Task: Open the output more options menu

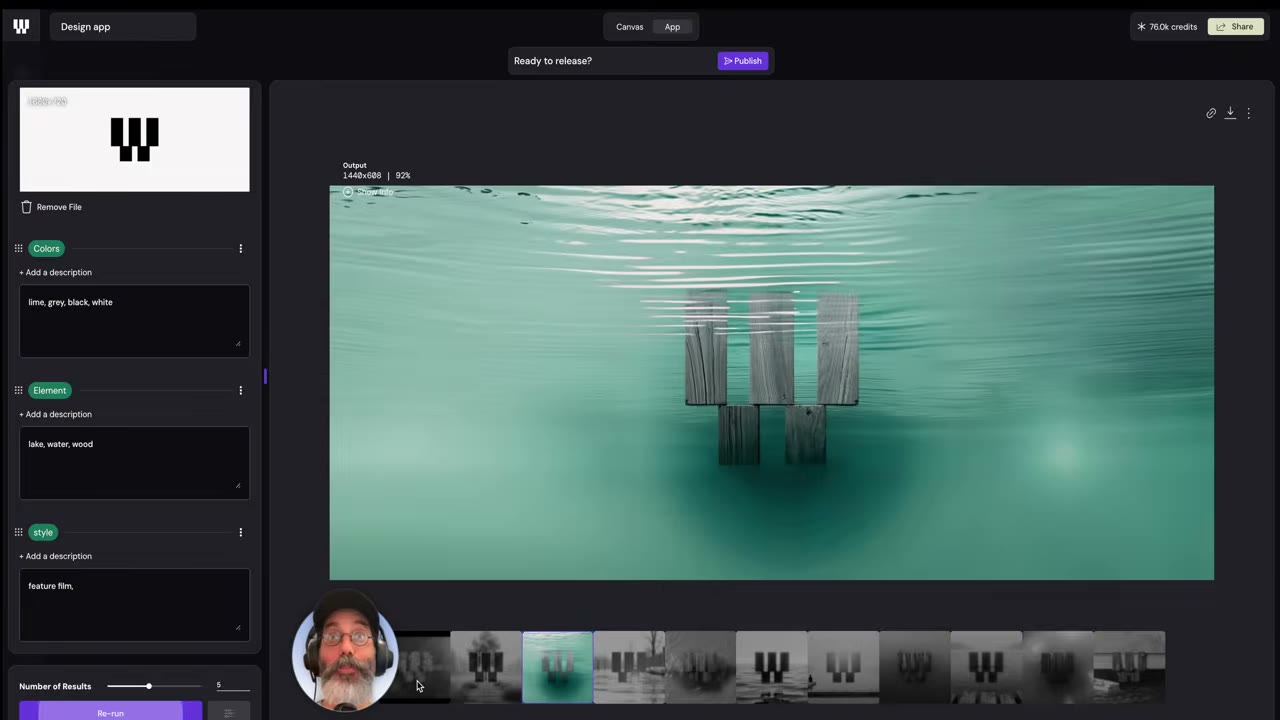Action: (1248, 113)
